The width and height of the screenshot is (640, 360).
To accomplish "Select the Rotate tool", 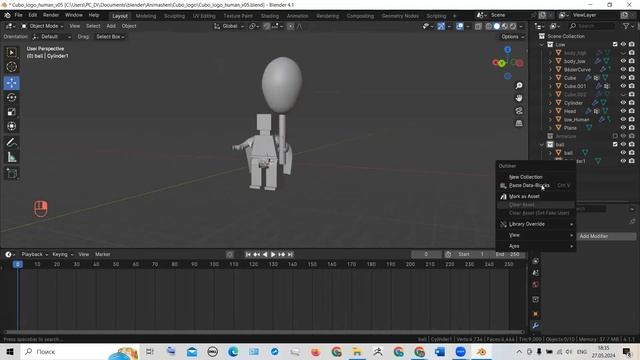I will tap(11, 97).
